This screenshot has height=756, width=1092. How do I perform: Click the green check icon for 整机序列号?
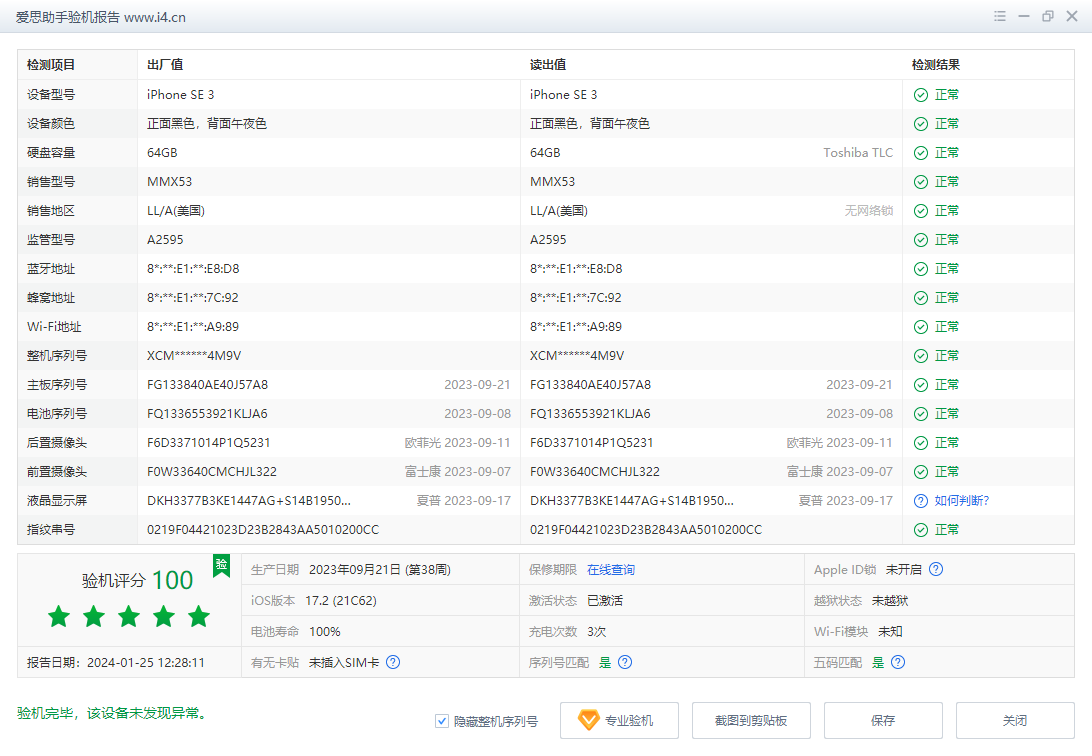click(921, 356)
